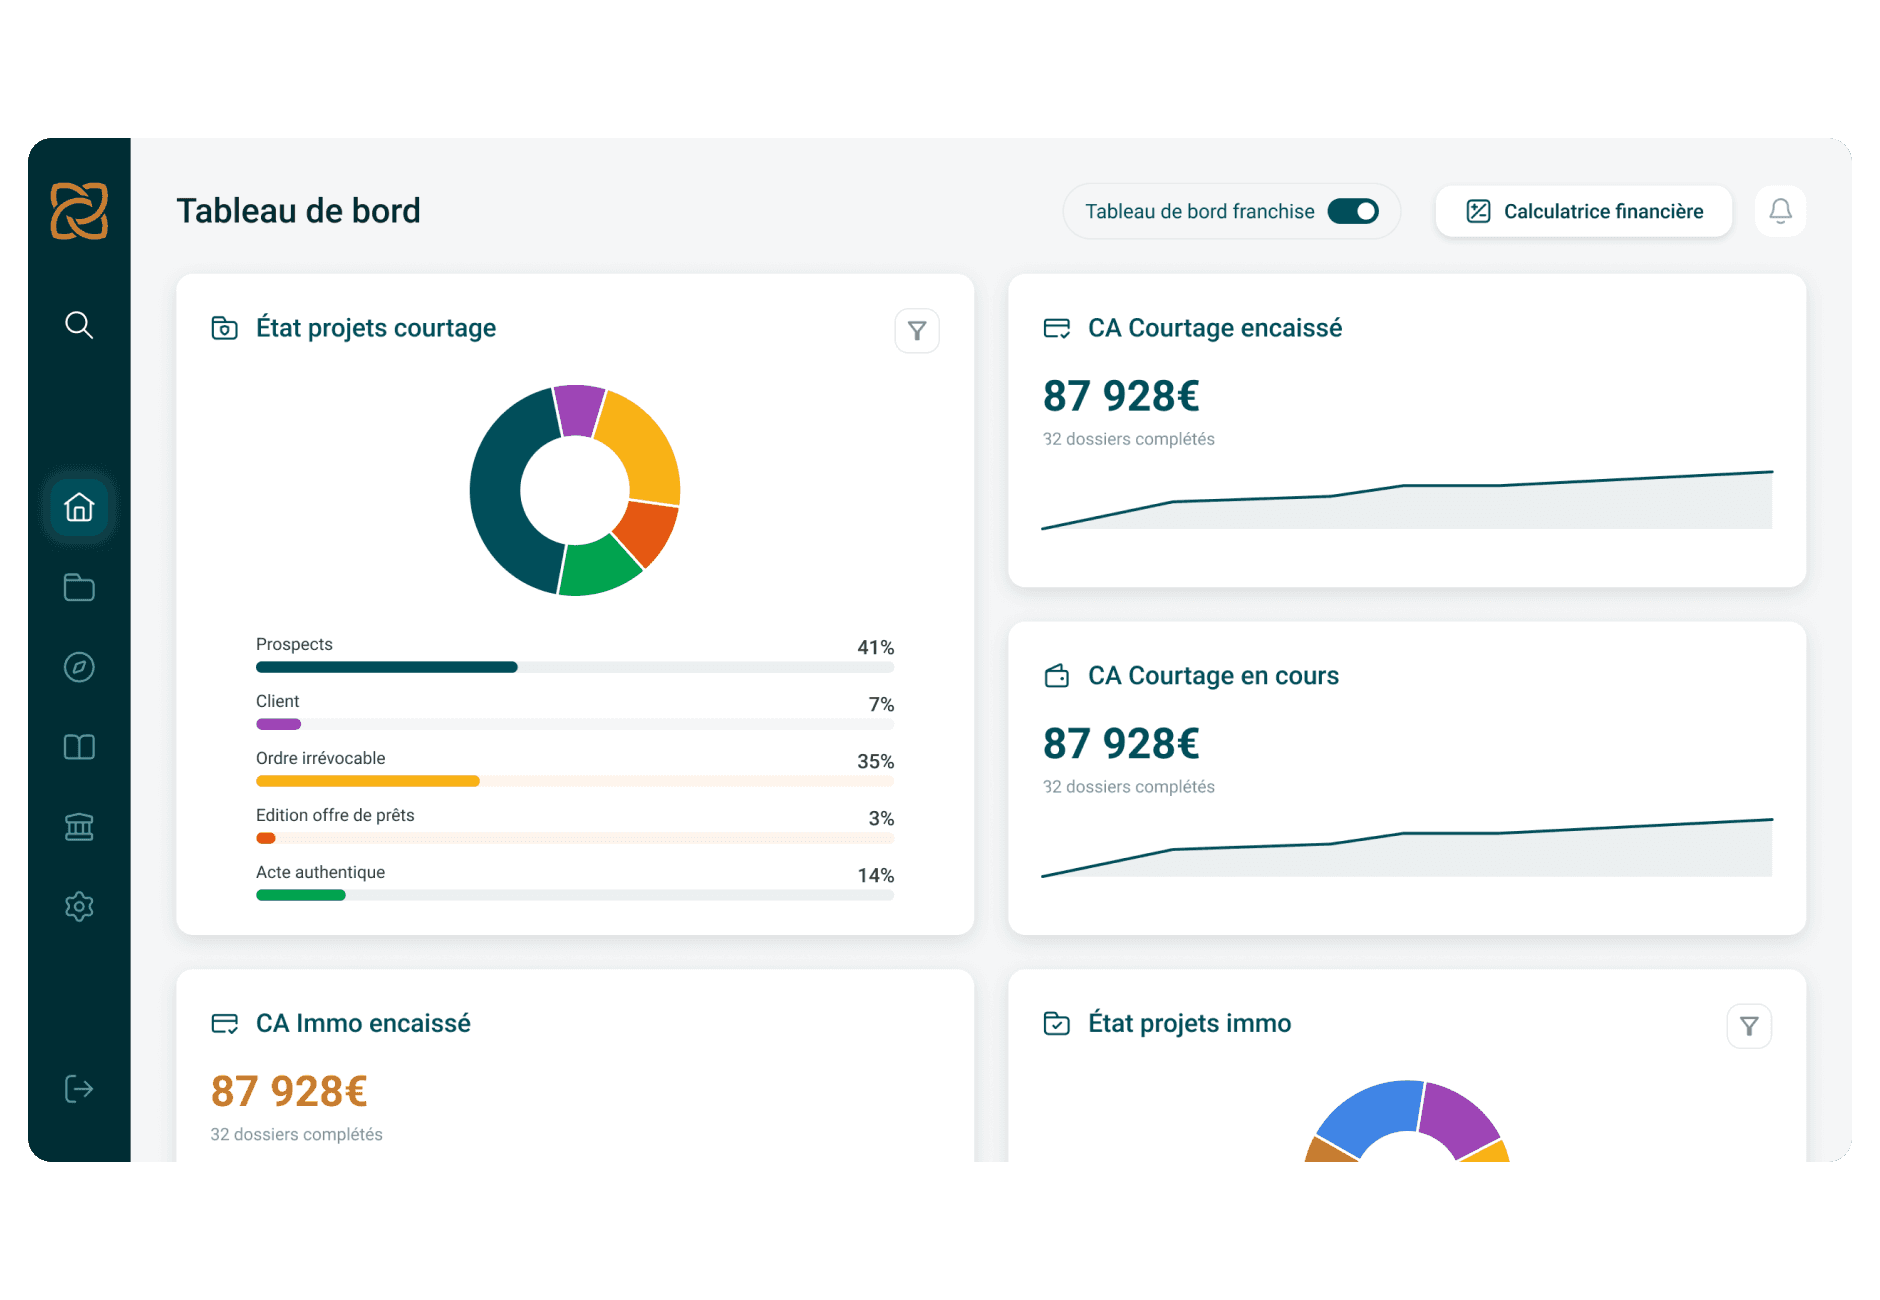Click the 7% Client value
The image size is (1880, 1300).
pos(881,704)
